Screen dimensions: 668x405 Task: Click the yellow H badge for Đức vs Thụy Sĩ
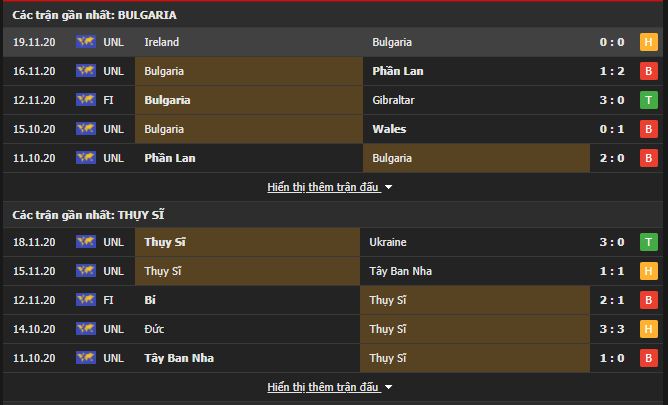(x=648, y=329)
